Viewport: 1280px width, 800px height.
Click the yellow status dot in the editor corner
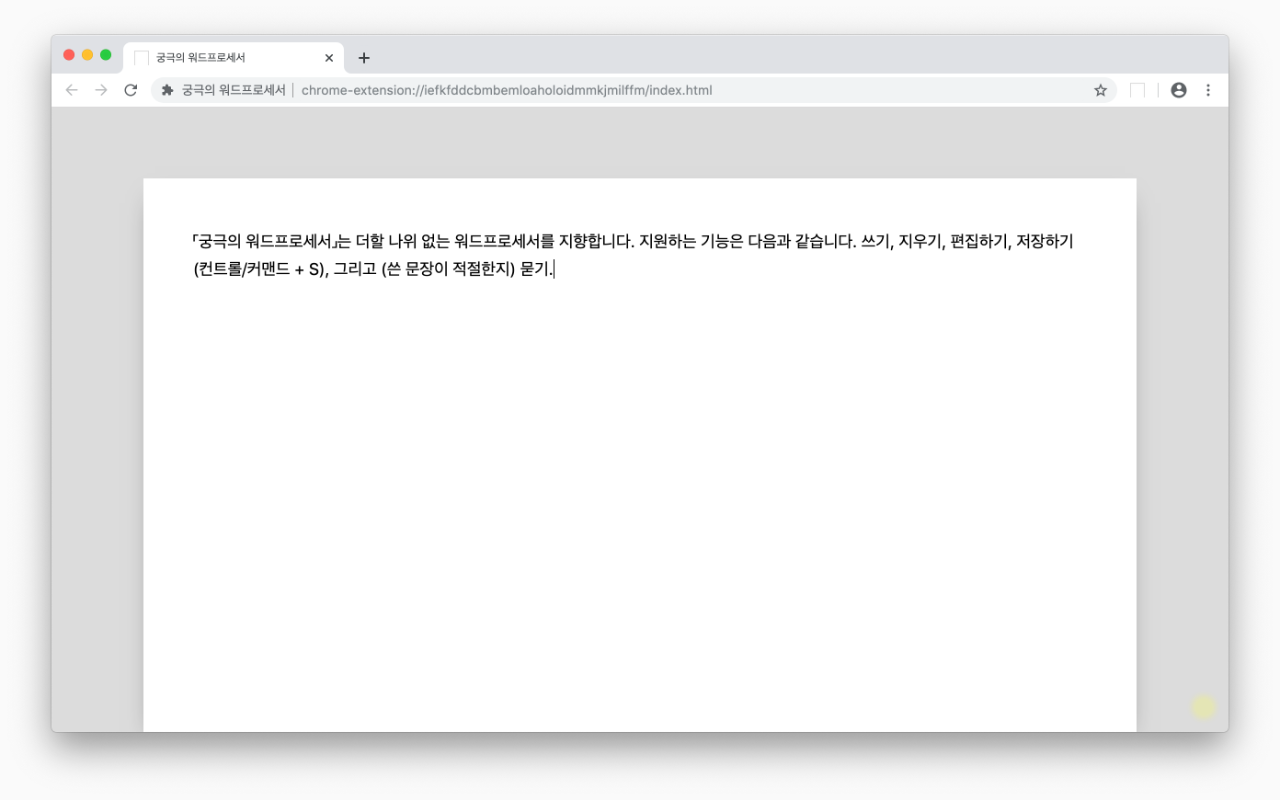tap(1204, 706)
